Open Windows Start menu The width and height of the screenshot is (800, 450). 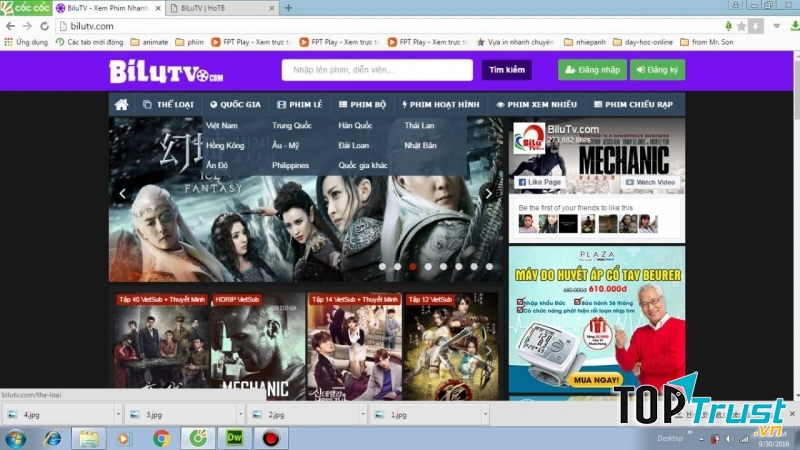tap(15, 438)
